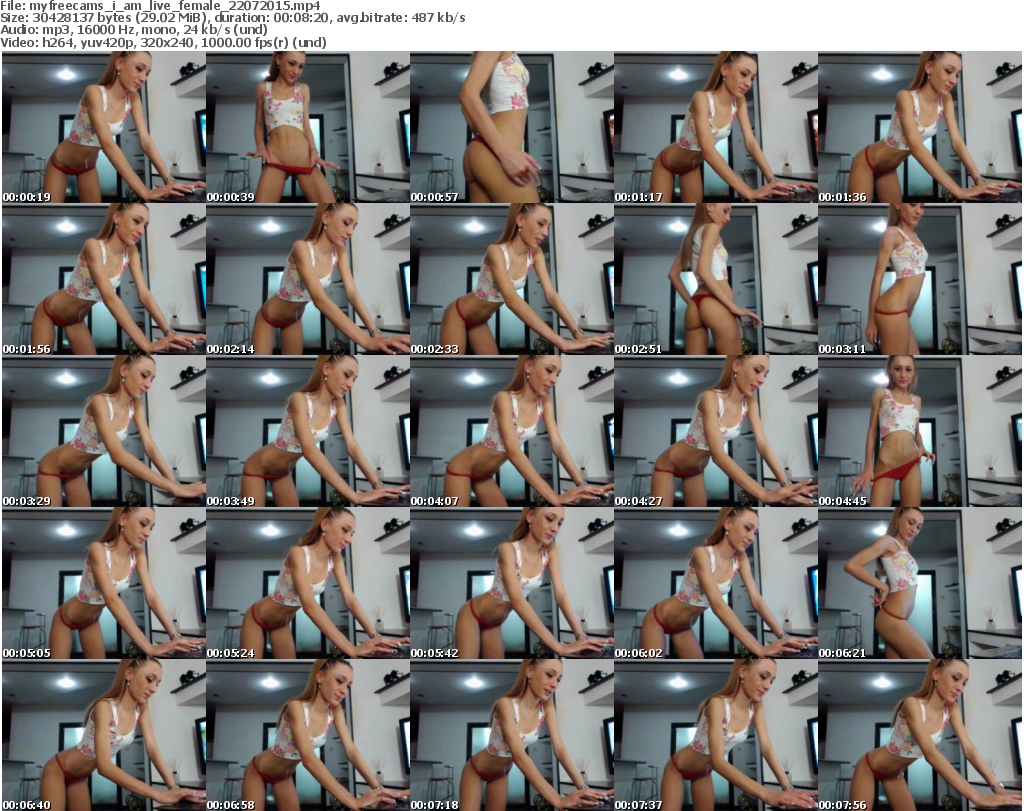
Task: Pick the frame marked 00:05:42
Action: point(512,583)
